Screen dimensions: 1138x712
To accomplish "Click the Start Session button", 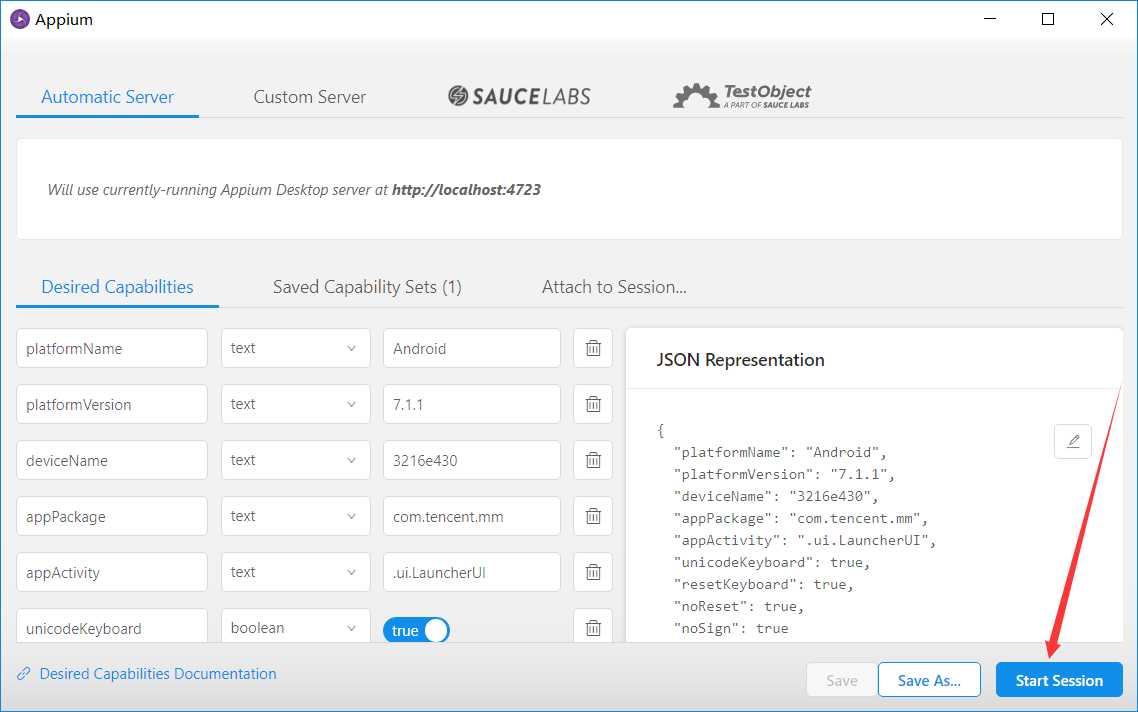I will [1059, 680].
